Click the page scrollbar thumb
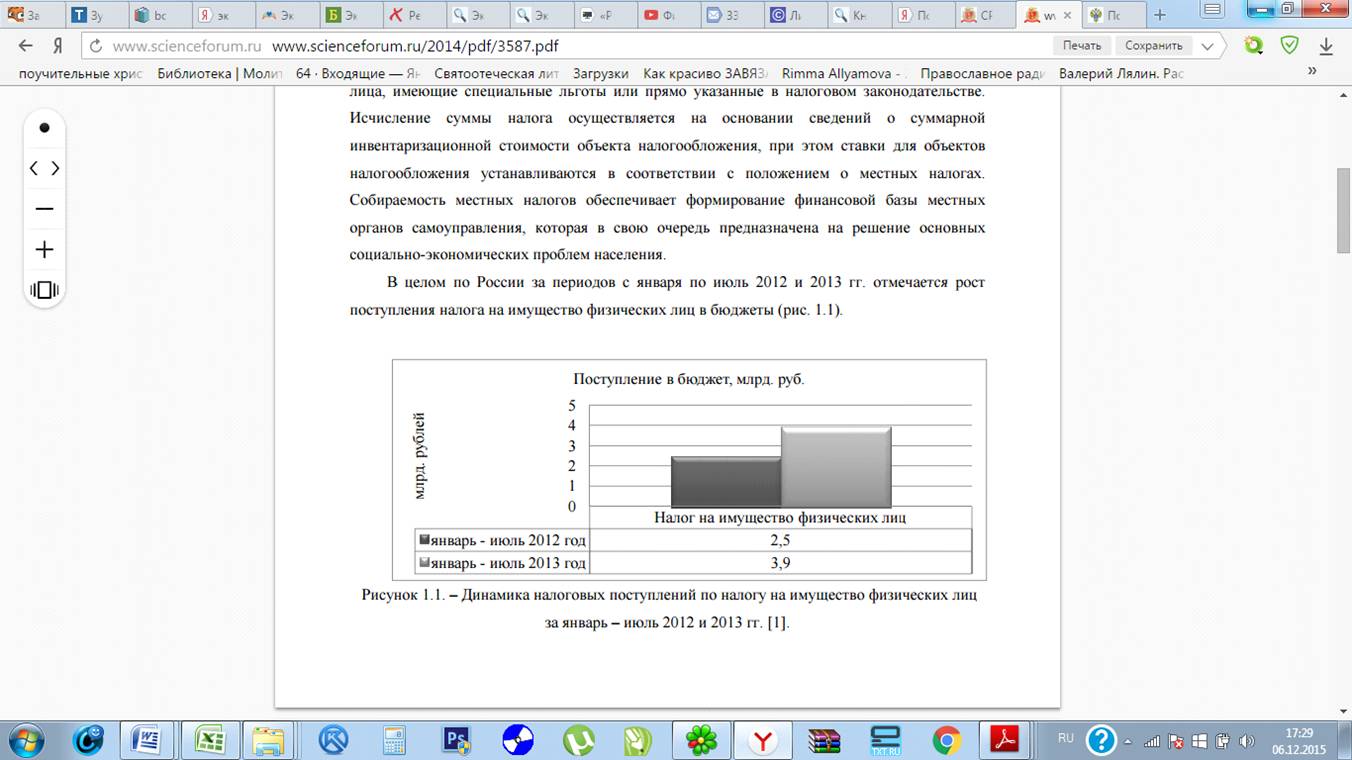Screen dimensions: 1352x760 pos(1344,211)
